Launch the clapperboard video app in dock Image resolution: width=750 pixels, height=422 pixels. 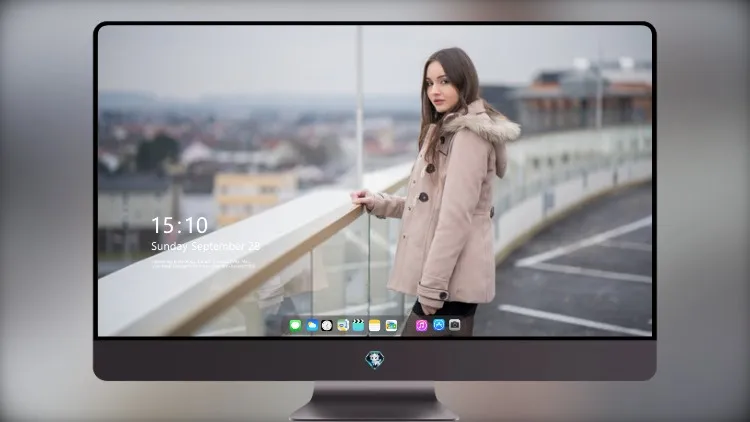358,326
